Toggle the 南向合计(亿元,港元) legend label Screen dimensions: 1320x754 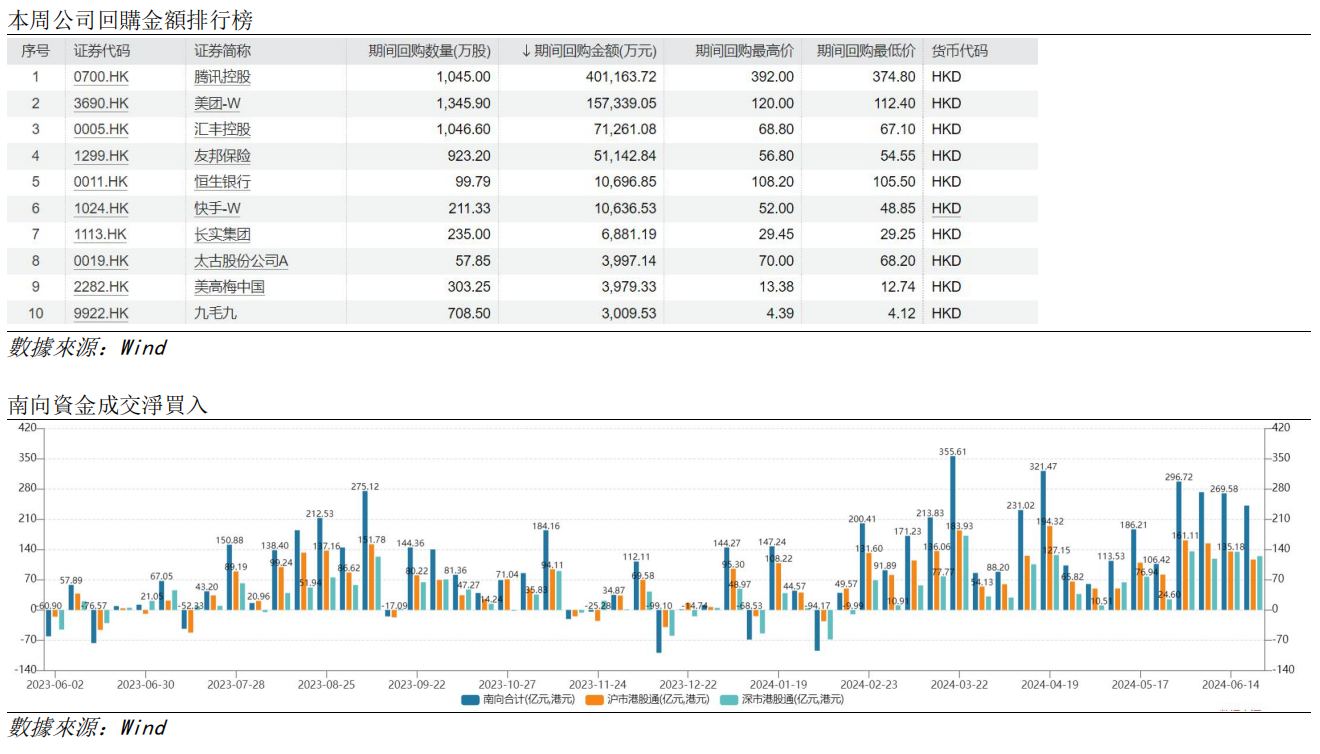(x=528, y=700)
